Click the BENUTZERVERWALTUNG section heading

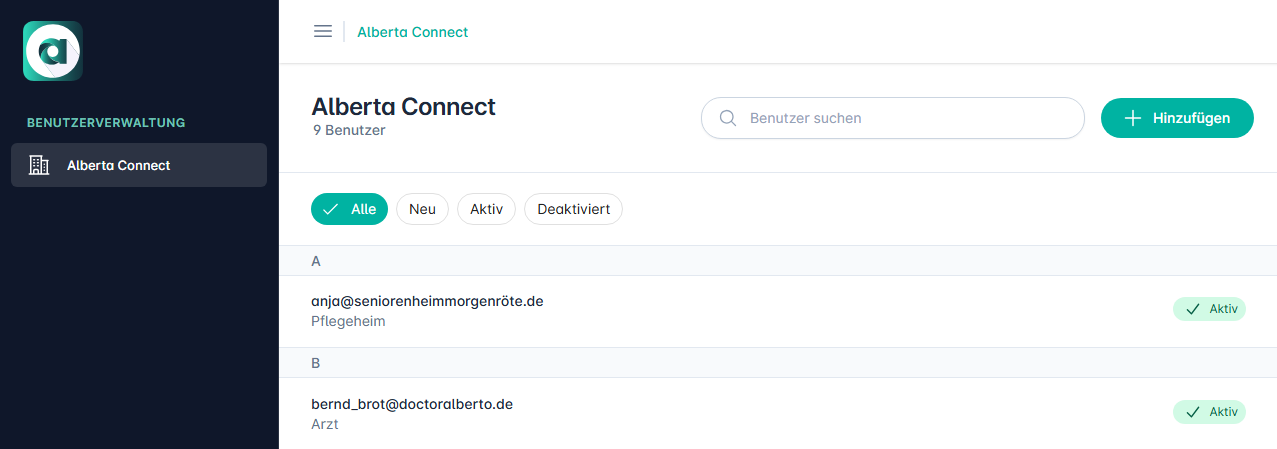(106, 123)
